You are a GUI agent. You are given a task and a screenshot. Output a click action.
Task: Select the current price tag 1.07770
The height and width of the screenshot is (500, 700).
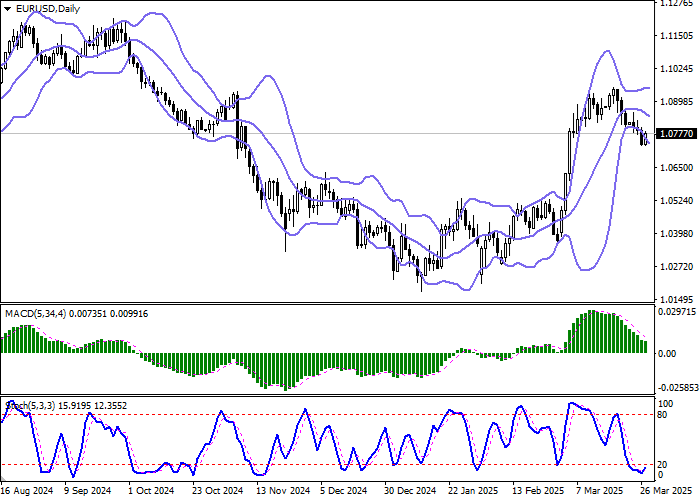pos(677,134)
